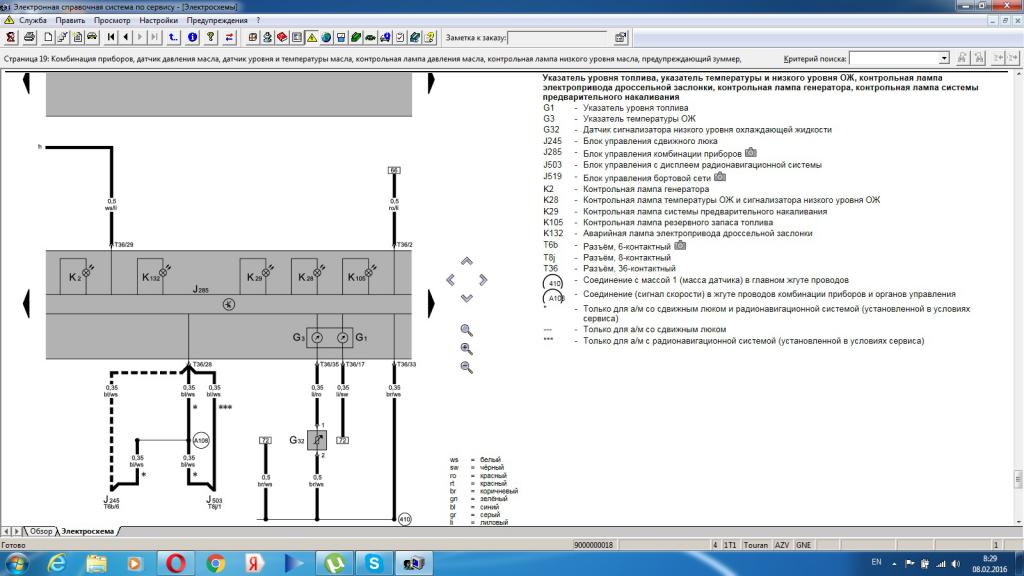Click camera icon next to T6b entry
The width and height of the screenshot is (1024, 576).
(x=680, y=245)
